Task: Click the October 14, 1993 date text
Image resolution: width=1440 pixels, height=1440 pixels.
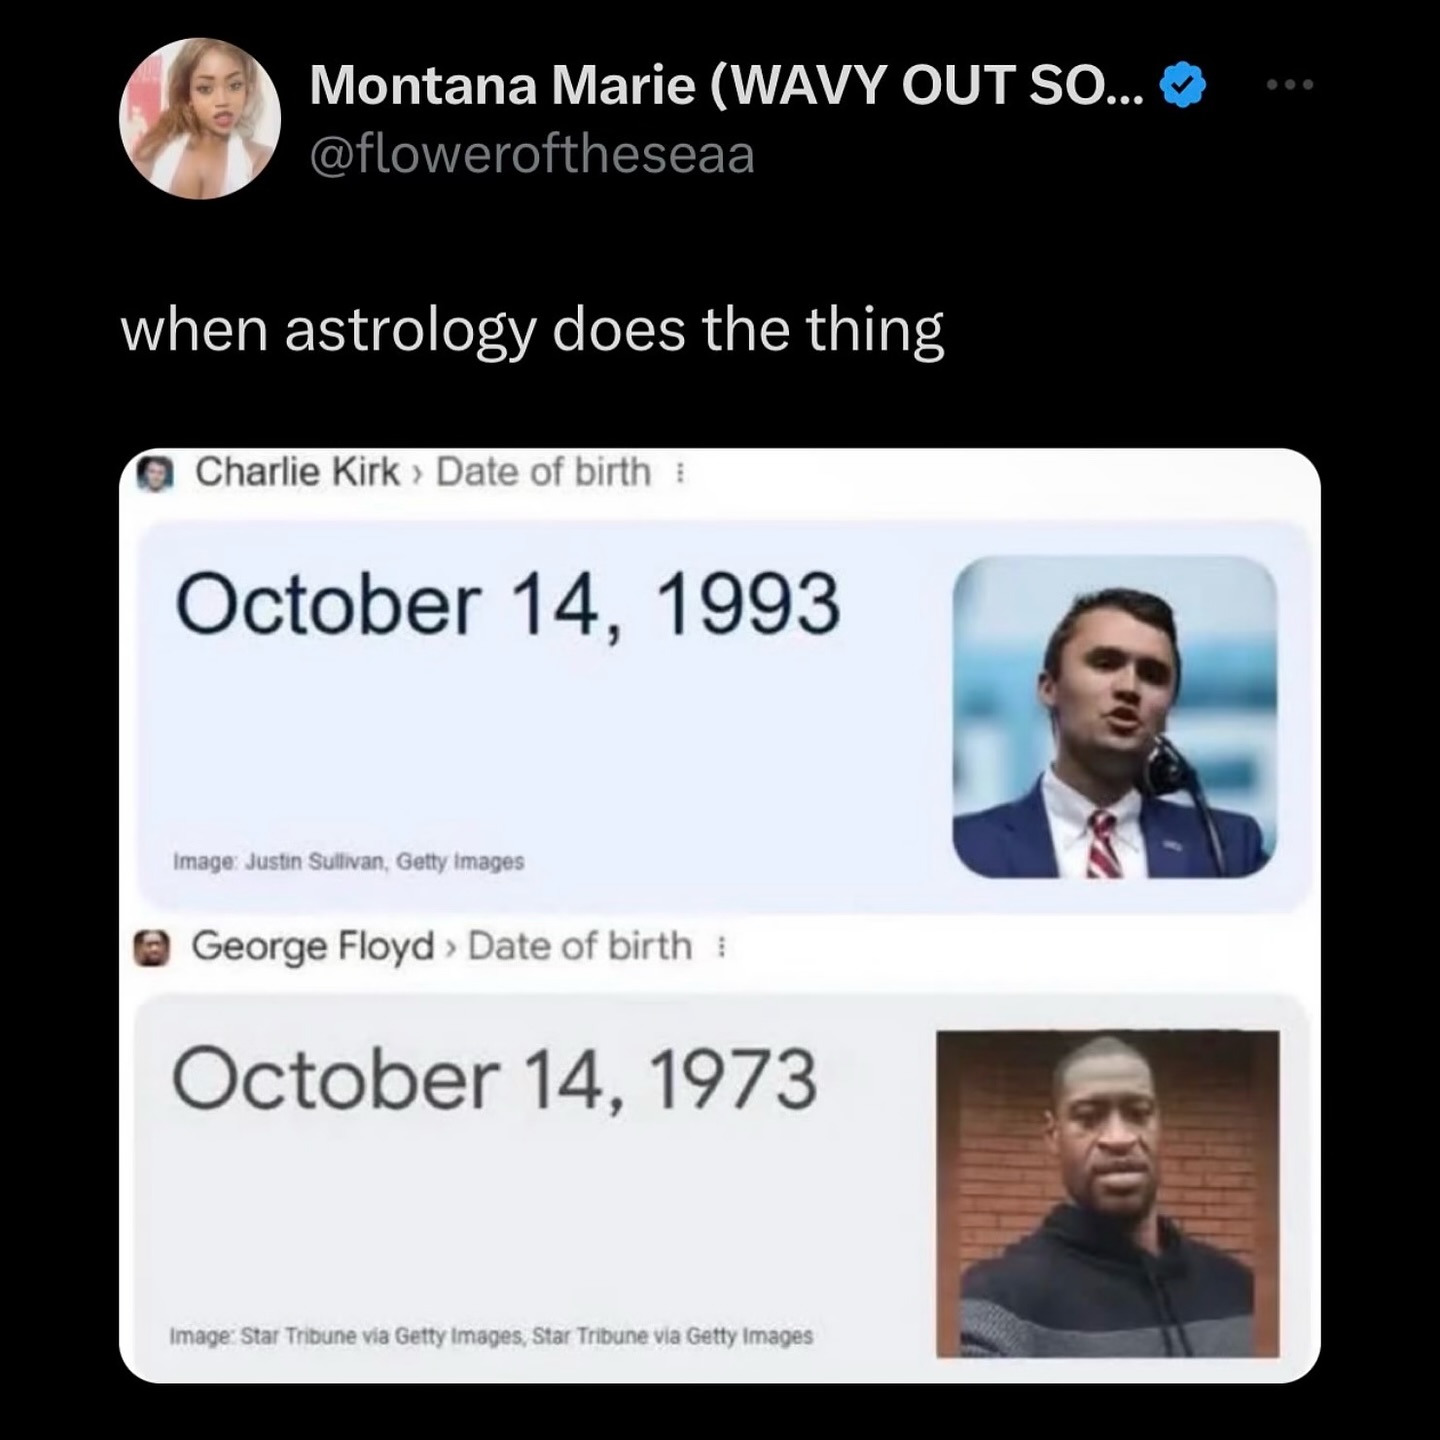Action: point(508,604)
